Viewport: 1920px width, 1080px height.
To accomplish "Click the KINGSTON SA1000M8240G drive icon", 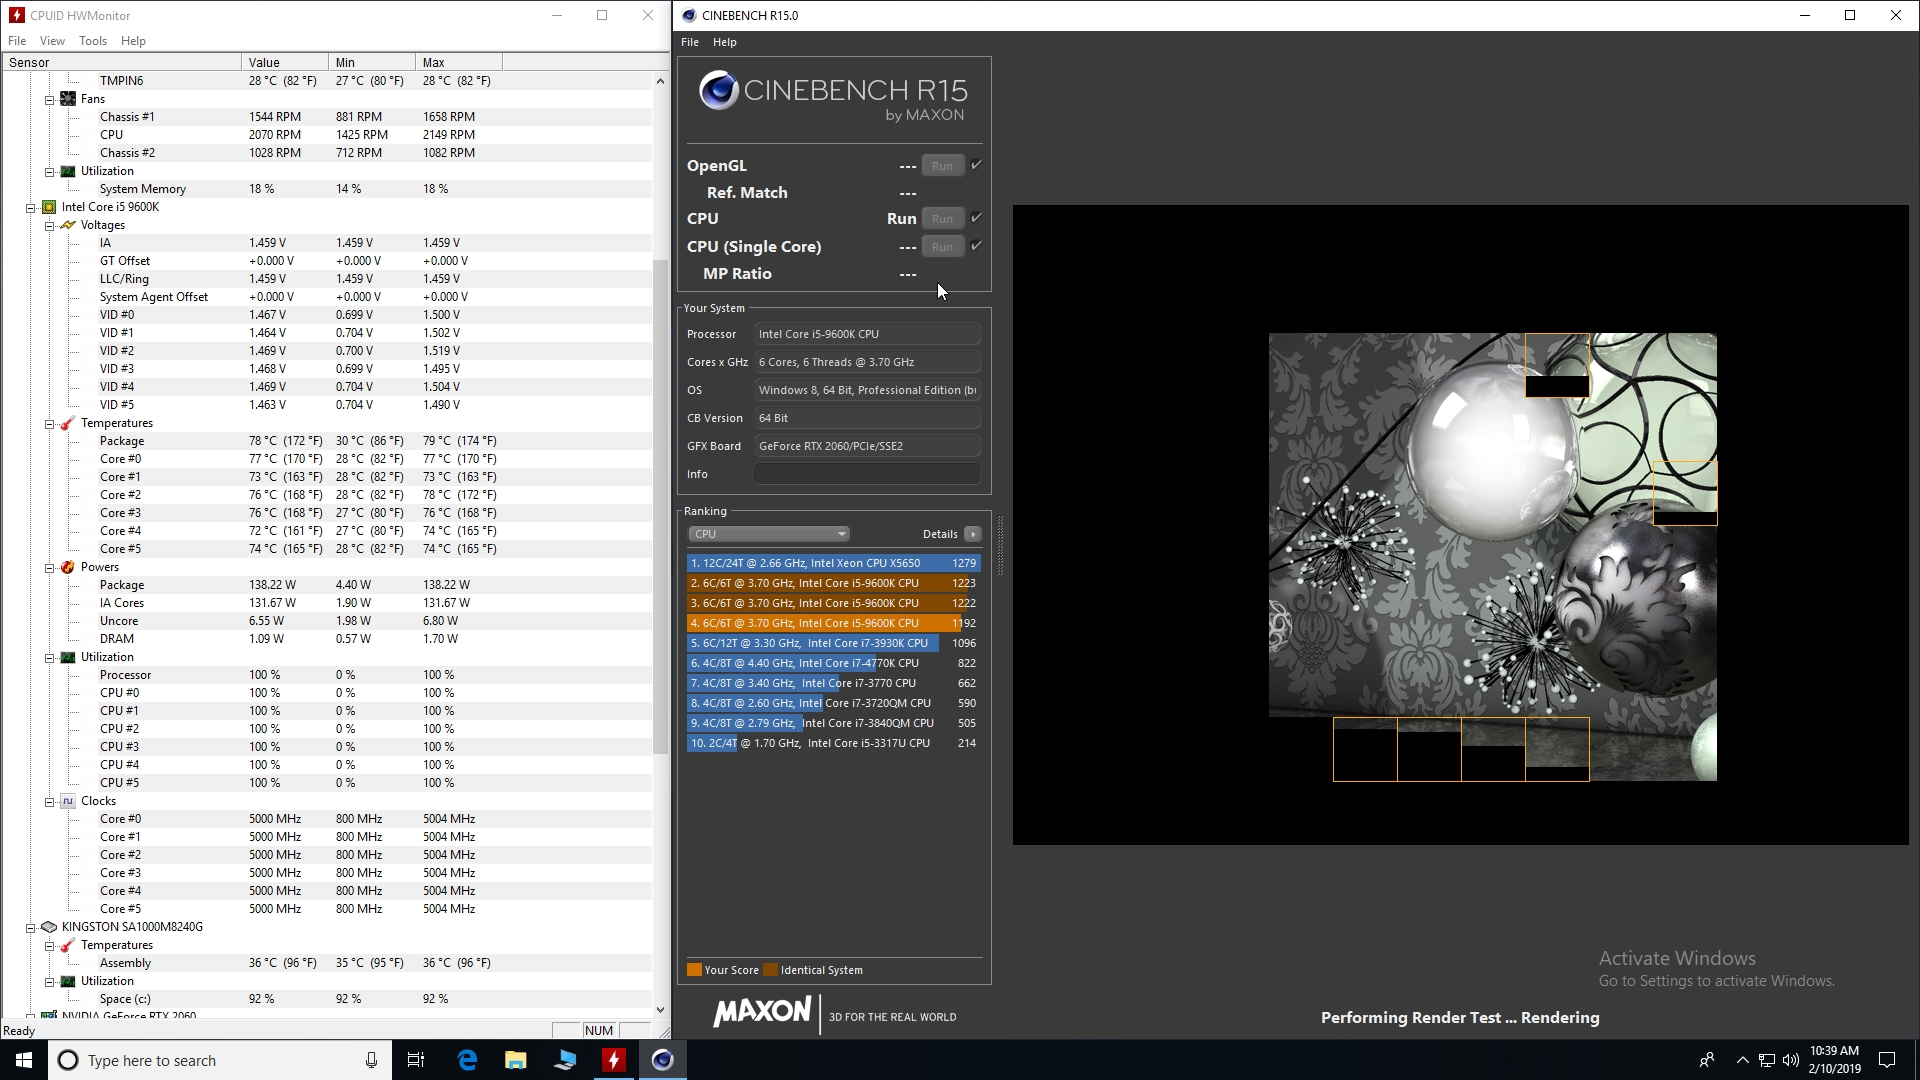I will [49, 927].
